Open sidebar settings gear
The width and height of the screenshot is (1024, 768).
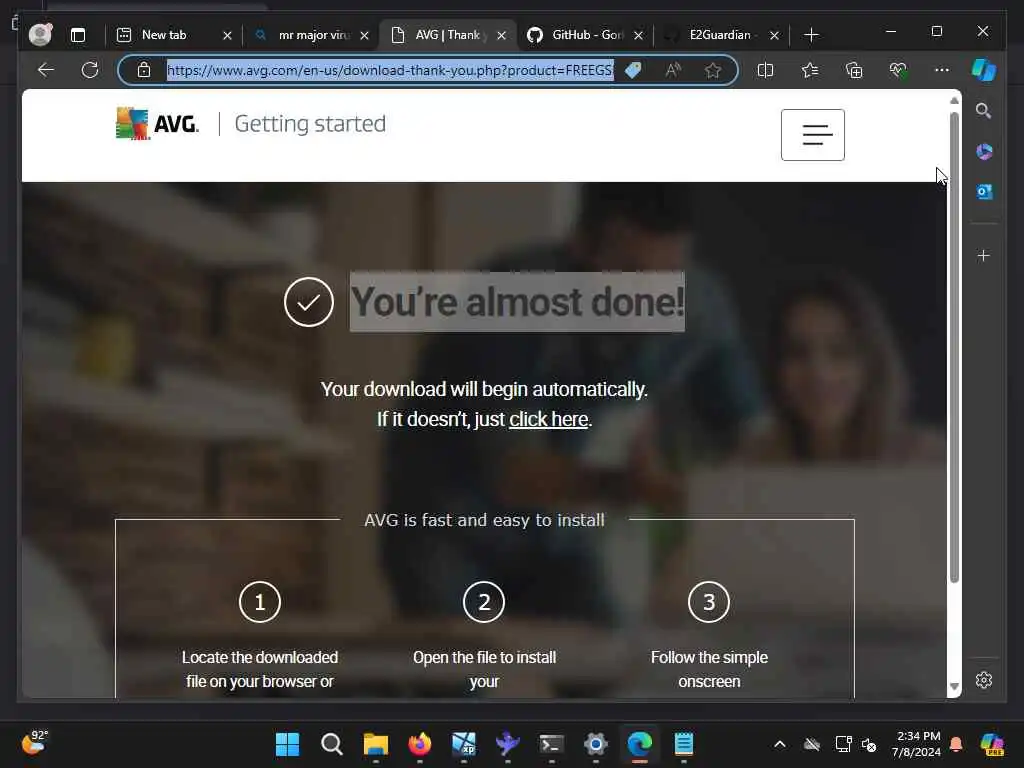[984, 680]
